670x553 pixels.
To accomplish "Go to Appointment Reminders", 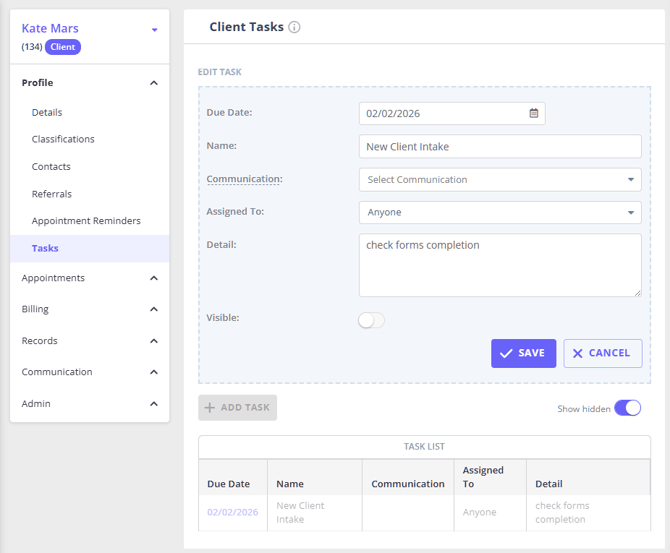I will [86, 221].
